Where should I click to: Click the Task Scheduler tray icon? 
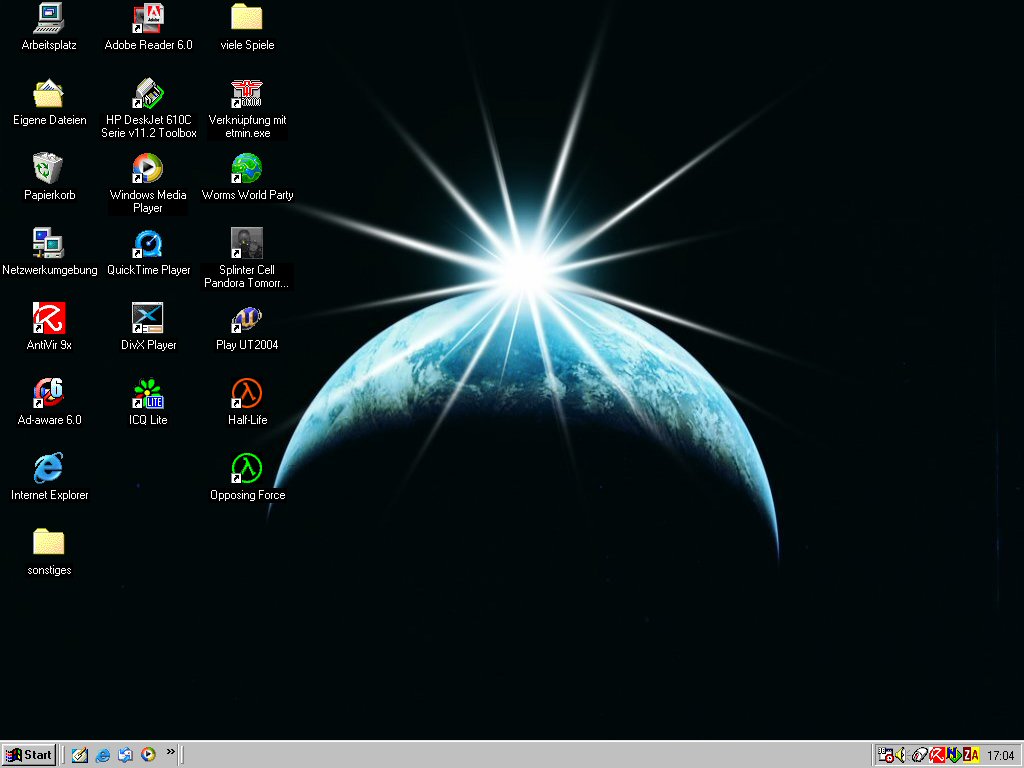[x=885, y=755]
